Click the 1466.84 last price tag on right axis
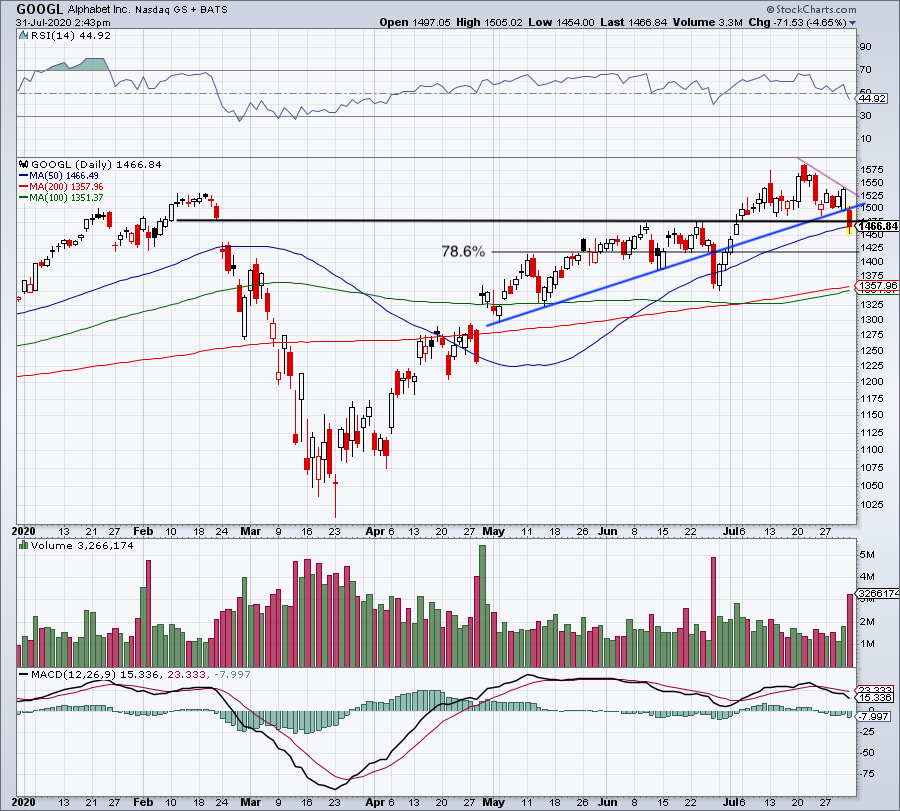The image size is (900, 811). tap(878, 226)
